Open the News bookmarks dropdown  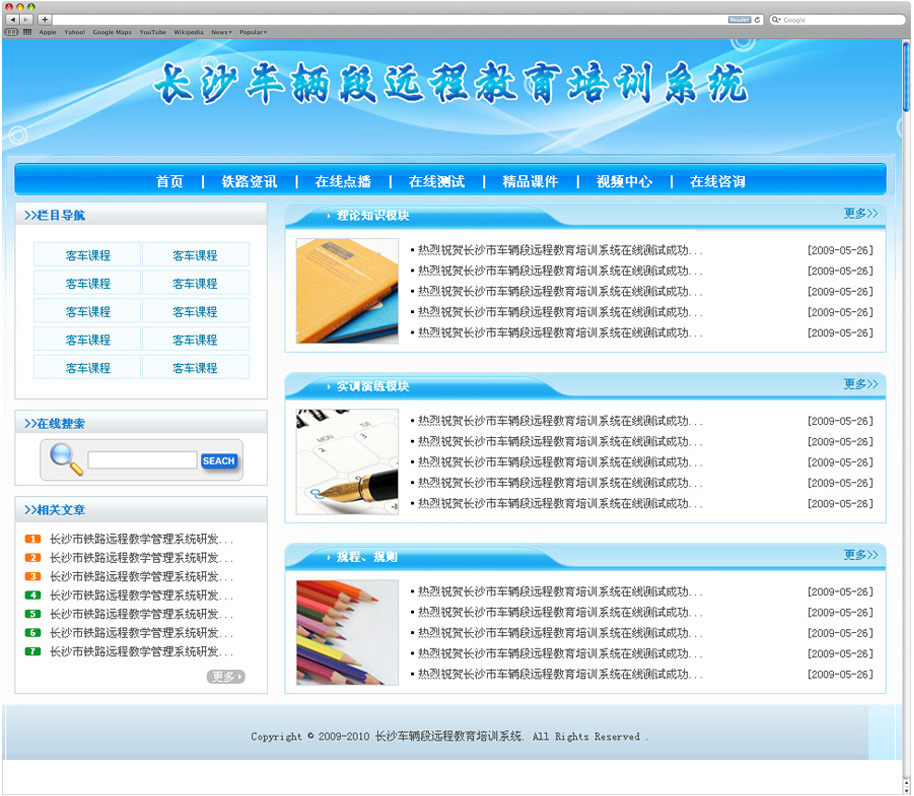(x=221, y=32)
